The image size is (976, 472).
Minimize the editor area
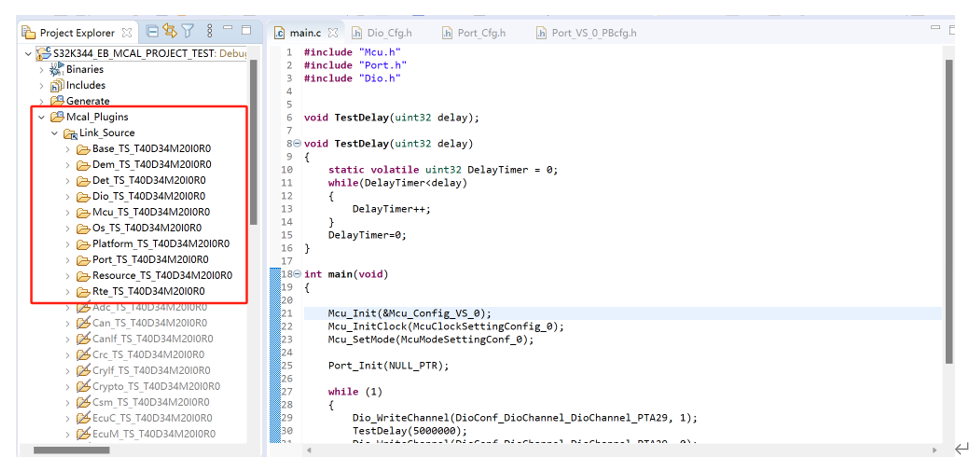click(x=936, y=28)
